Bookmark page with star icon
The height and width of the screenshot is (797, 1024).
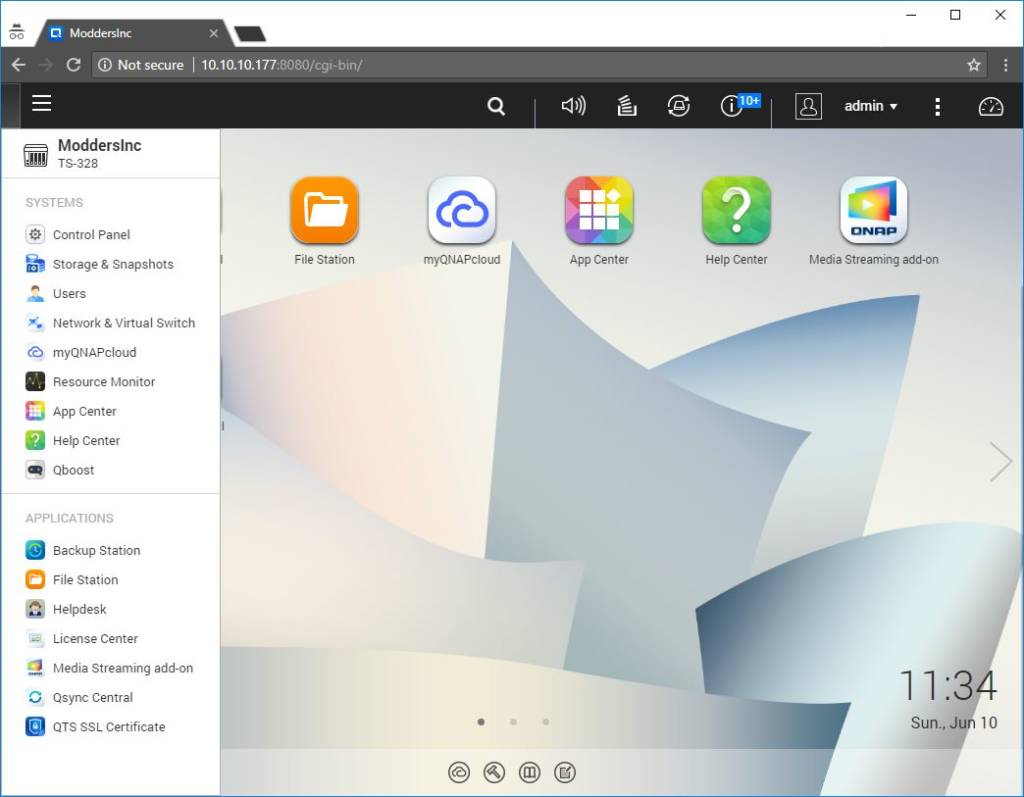974,65
